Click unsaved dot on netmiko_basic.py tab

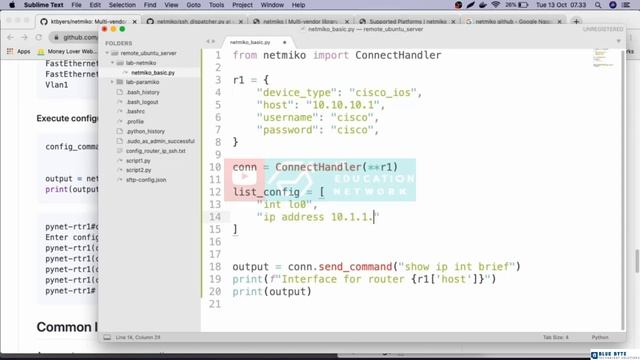[284, 42]
